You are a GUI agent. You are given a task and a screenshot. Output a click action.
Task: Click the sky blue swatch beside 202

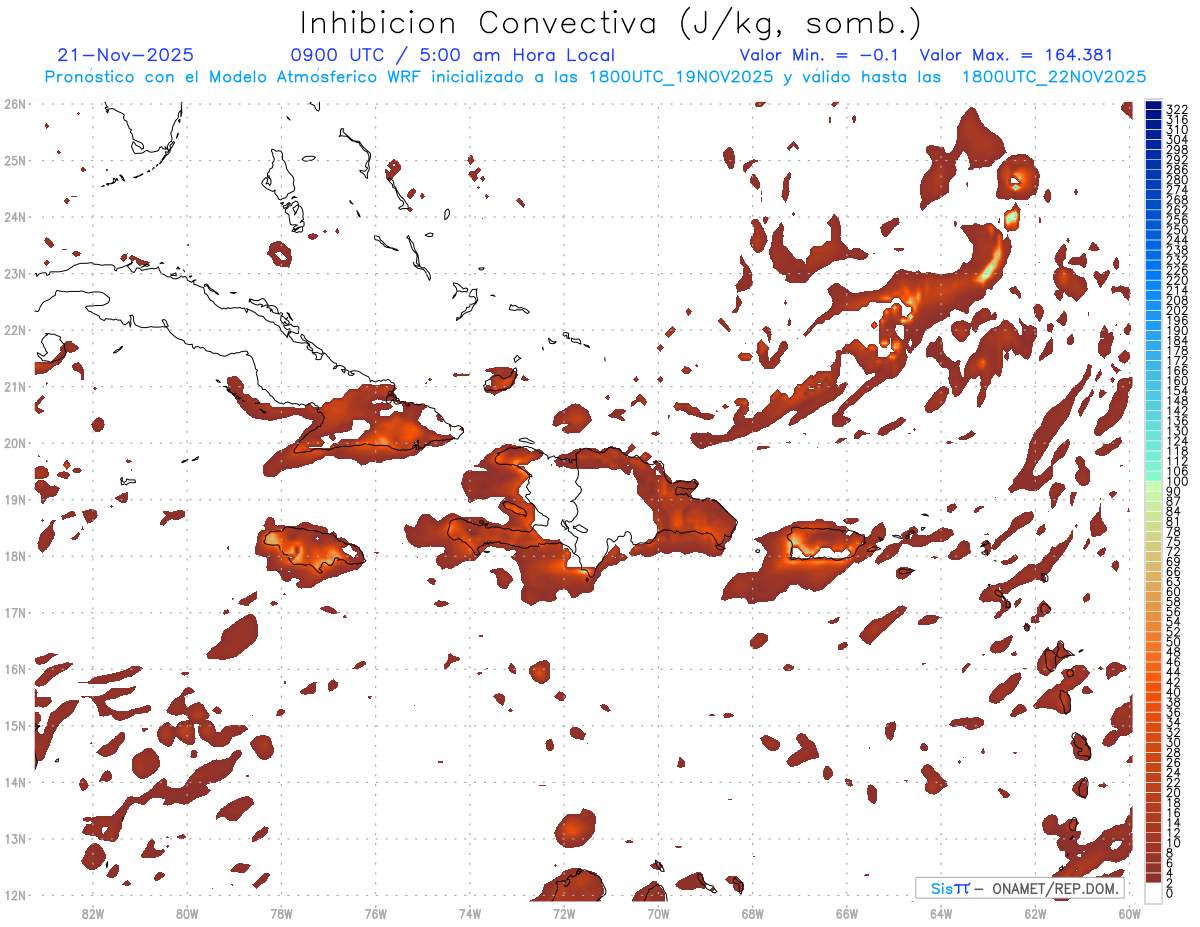1154,315
